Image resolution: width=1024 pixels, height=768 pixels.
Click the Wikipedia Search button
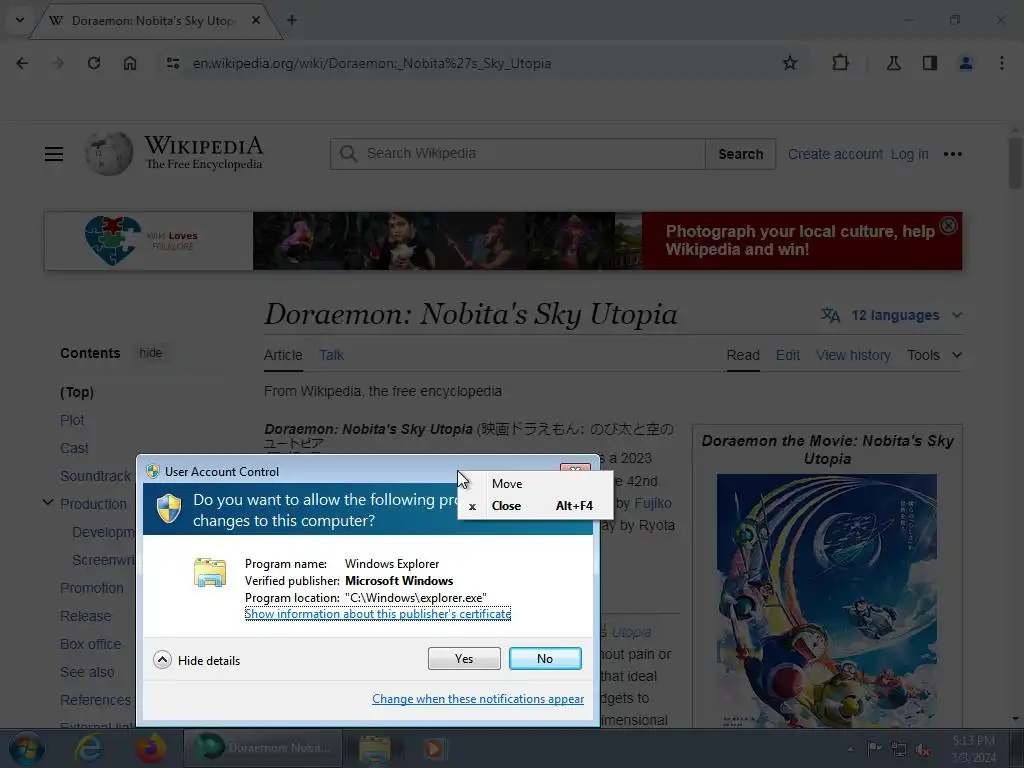(741, 154)
